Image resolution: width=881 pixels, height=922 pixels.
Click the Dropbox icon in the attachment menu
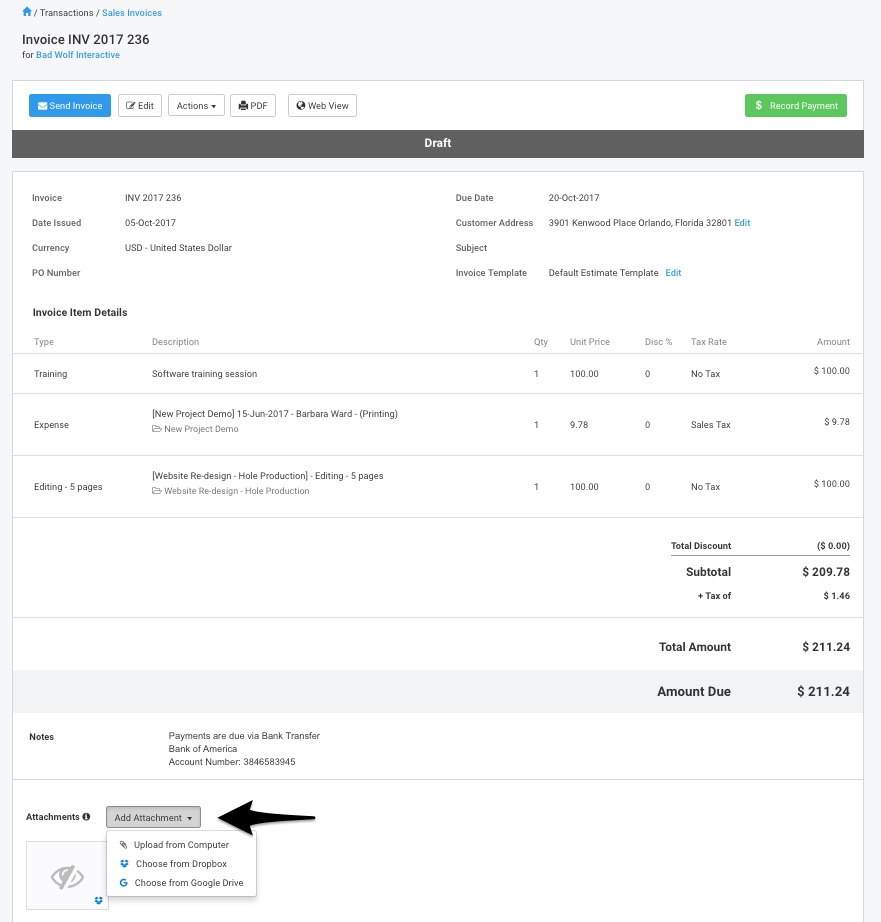pos(123,863)
